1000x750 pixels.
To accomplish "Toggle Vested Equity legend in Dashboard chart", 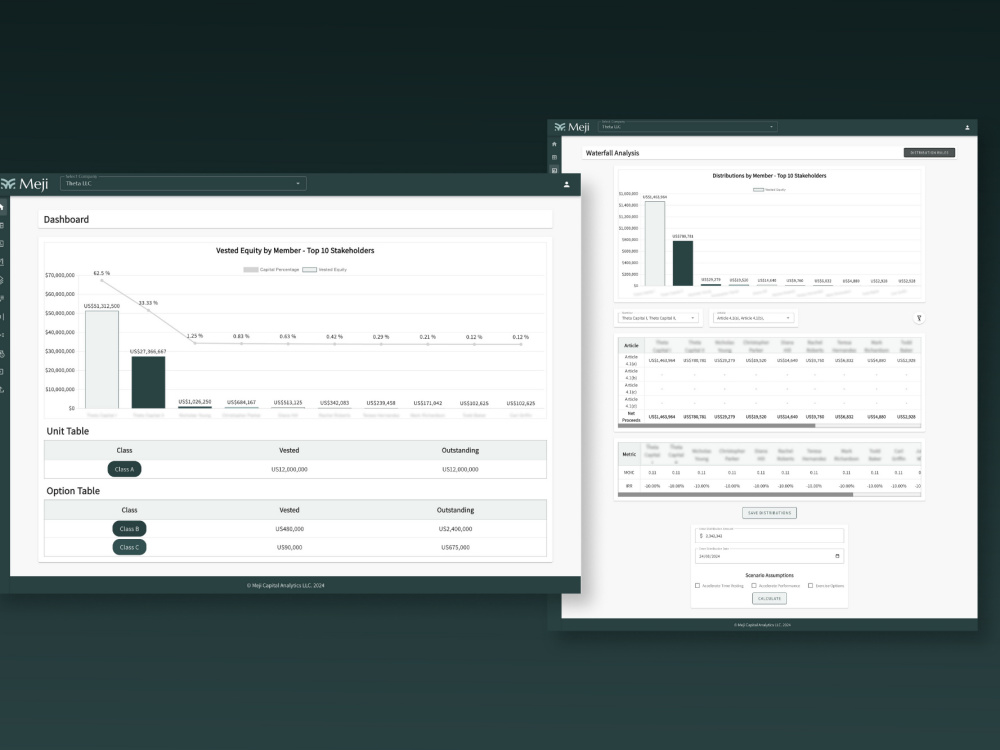I will tap(325, 270).
